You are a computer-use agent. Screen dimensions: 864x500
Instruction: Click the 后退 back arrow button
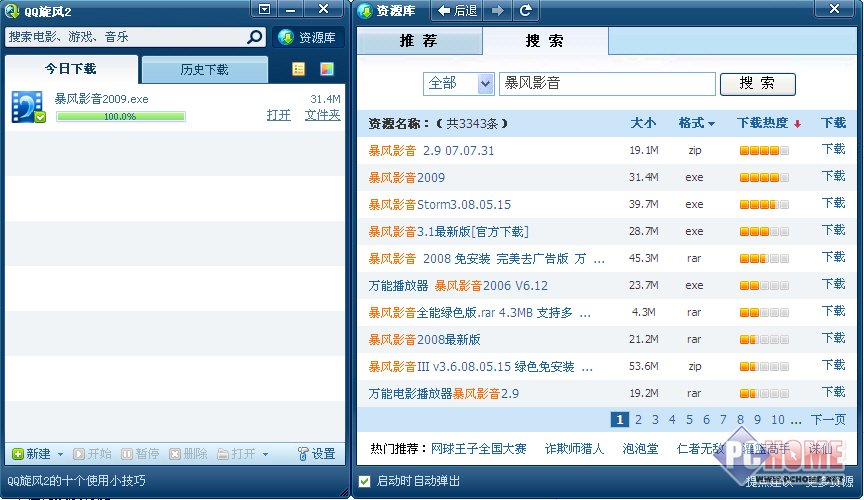coord(457,11)
